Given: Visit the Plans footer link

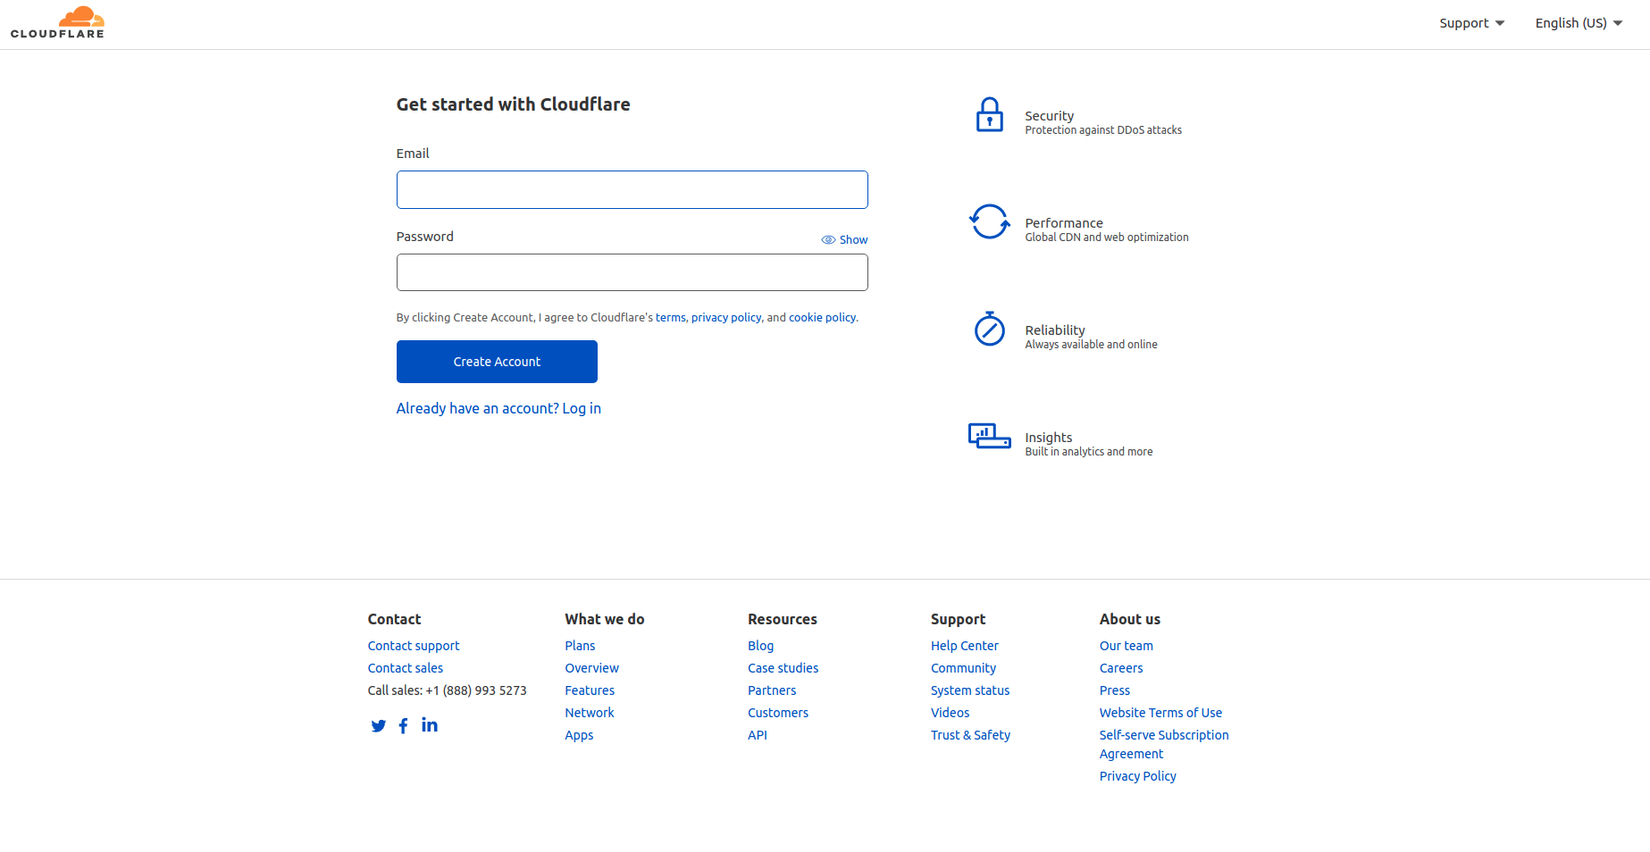Looking at the screenshot, I should 579,646.
